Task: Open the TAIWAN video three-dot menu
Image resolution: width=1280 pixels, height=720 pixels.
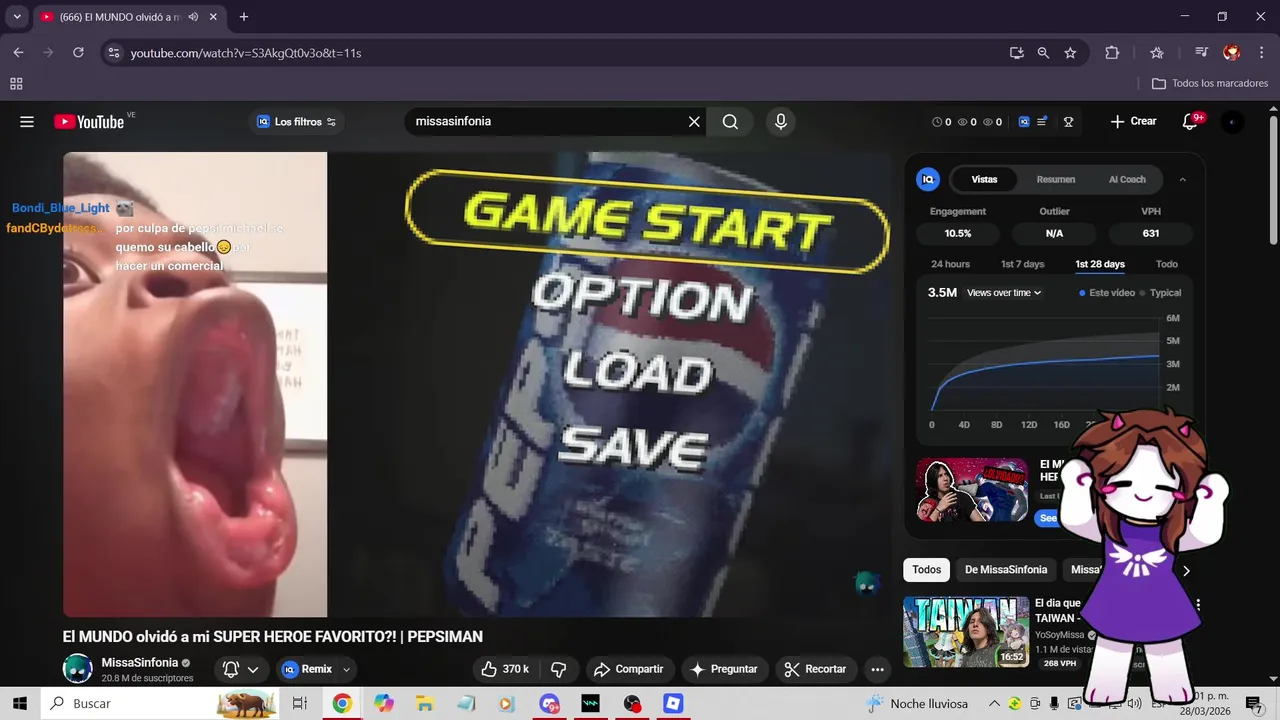Action: pos(1198,605)
